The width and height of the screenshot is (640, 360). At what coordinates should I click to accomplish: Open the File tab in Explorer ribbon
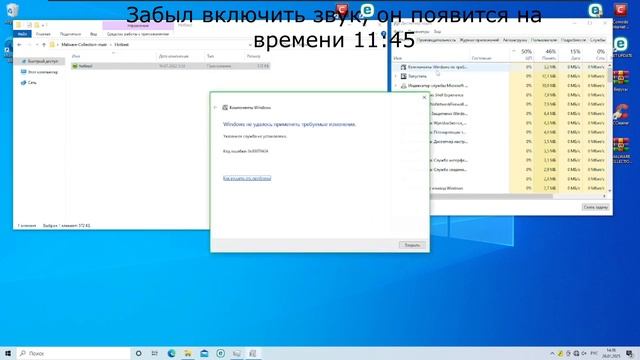22,34
